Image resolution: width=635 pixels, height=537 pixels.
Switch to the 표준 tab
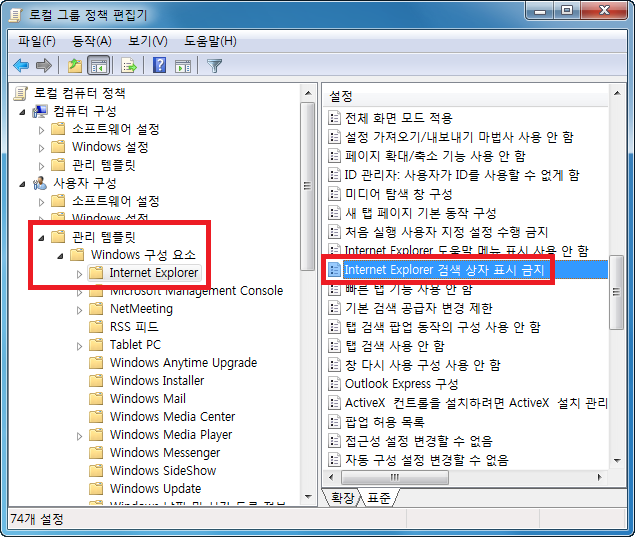coord(378,497)
